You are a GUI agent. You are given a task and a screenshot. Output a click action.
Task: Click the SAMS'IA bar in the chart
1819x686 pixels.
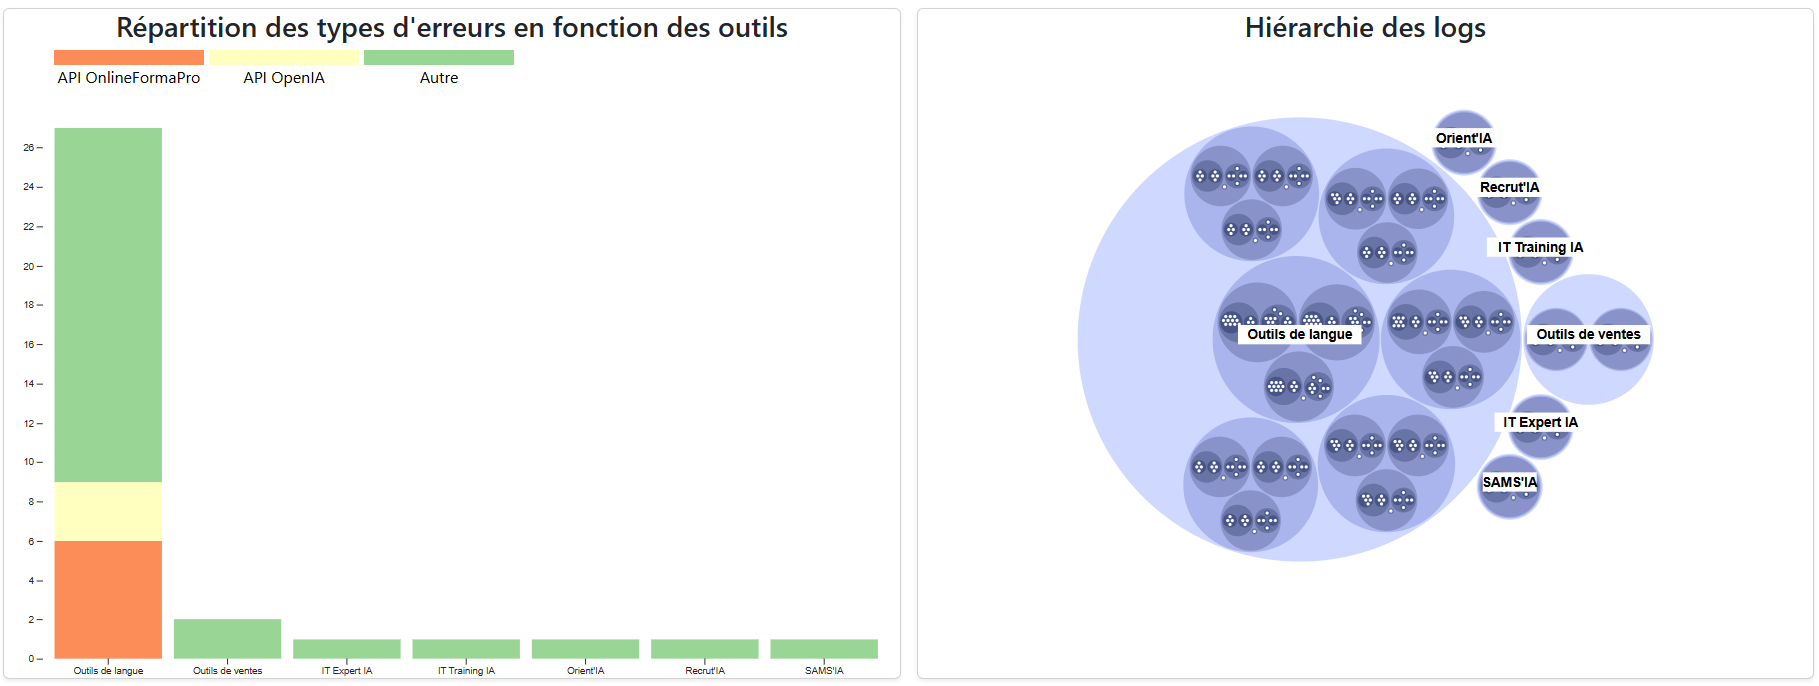[824, 649]
